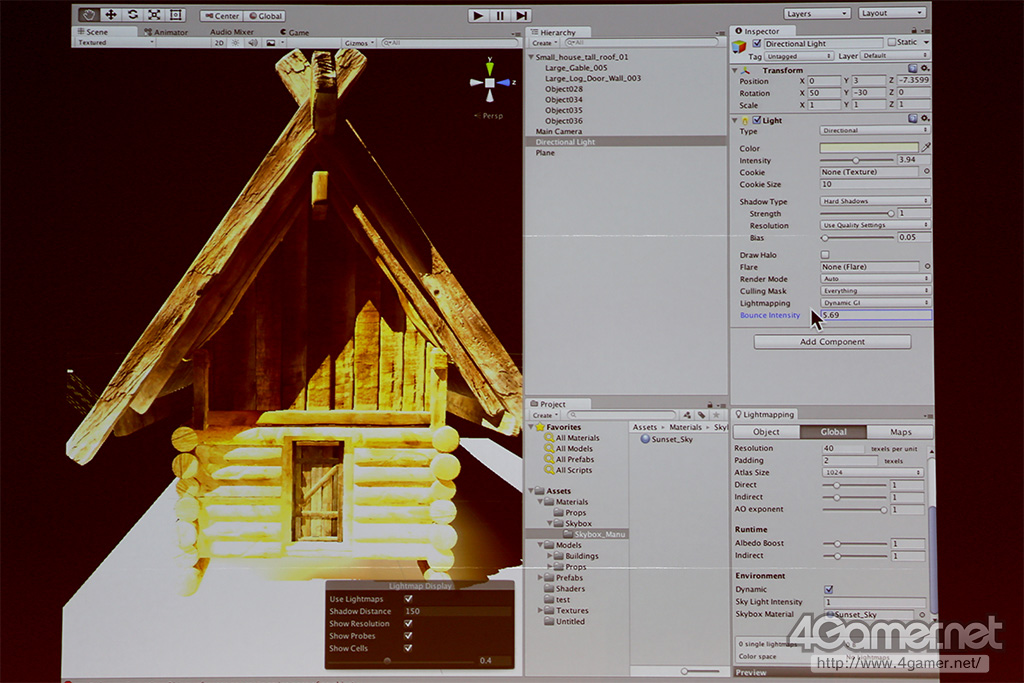
Task: Click the save search star icon
Action: pos(716,415)
